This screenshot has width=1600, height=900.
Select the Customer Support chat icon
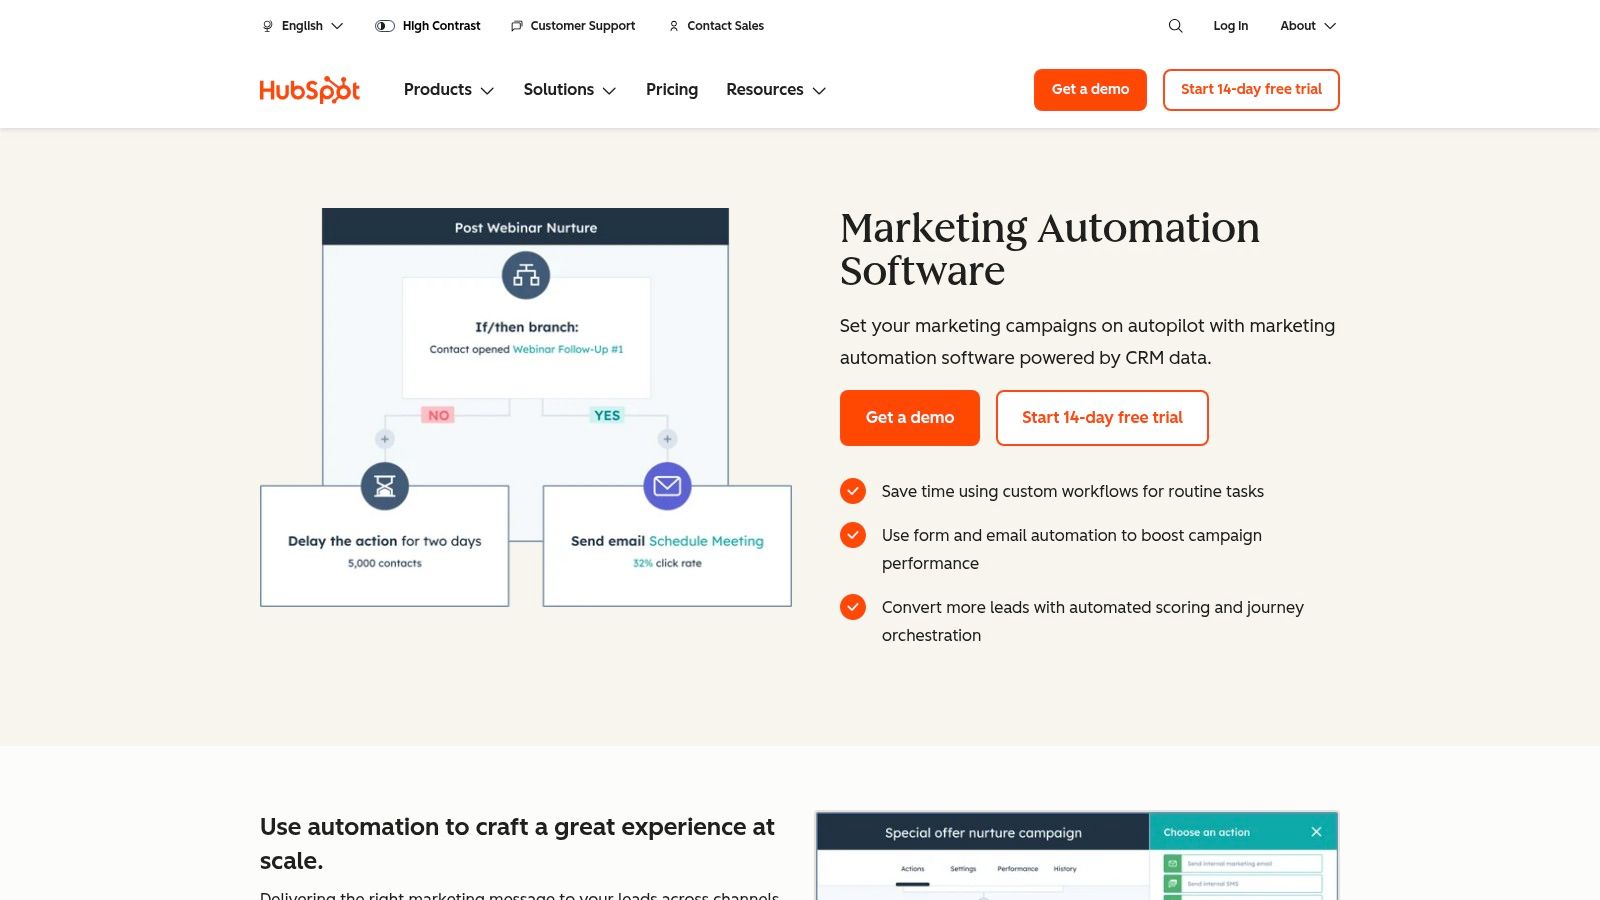click(516, 26)
